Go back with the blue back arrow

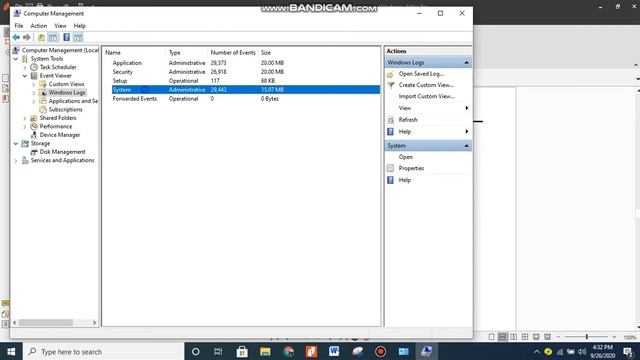click(16, 38)
